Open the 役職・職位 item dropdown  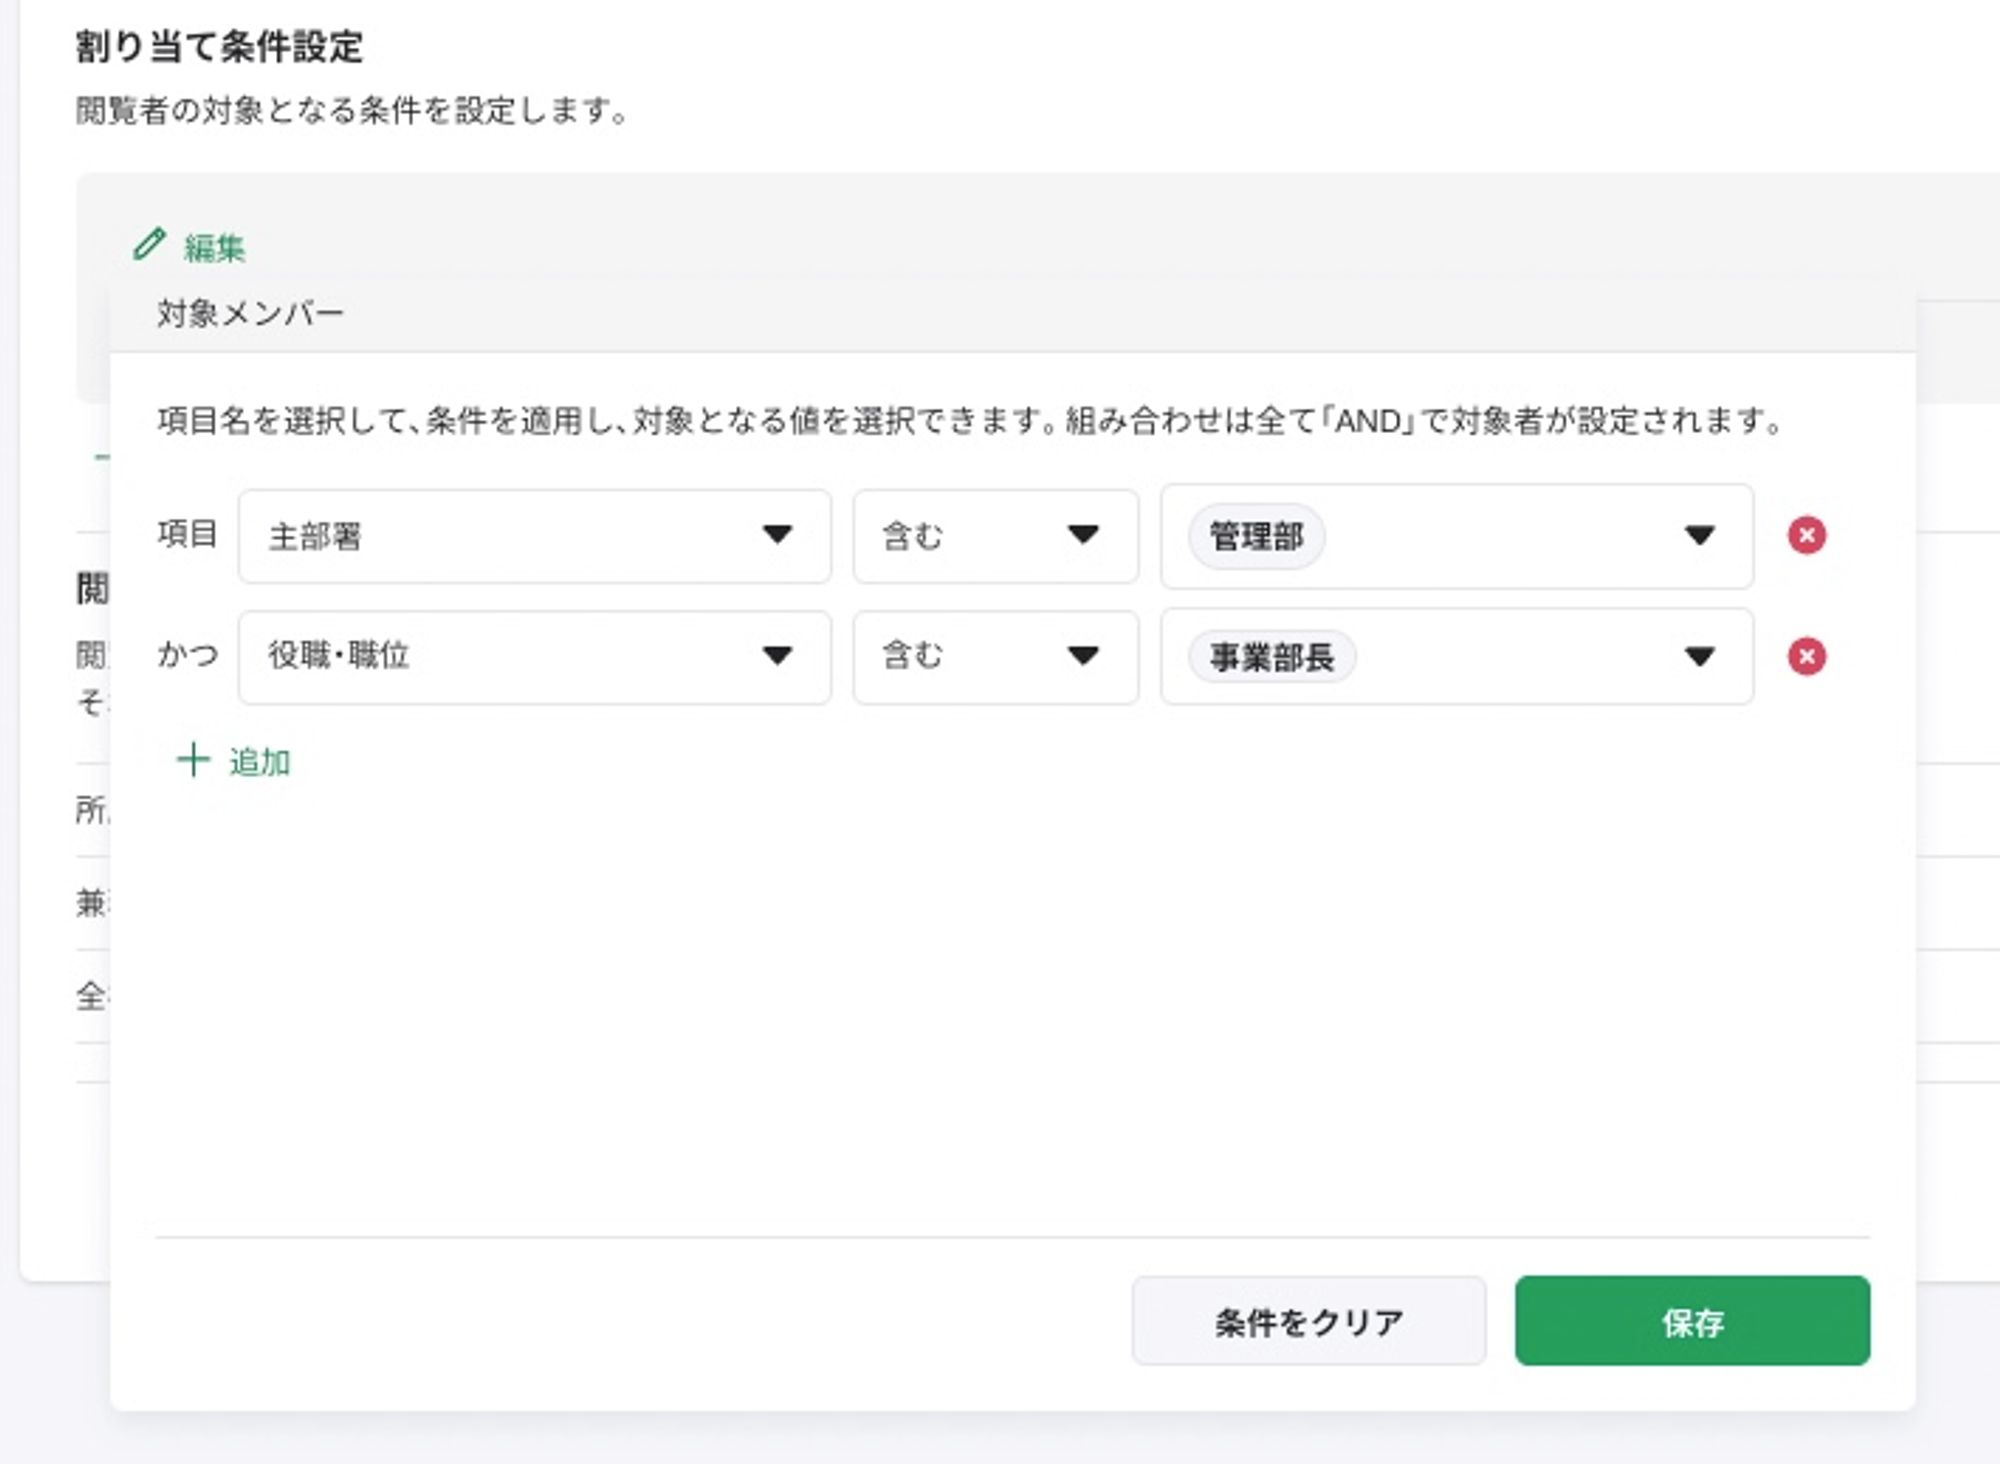click(x=534, y=657)
